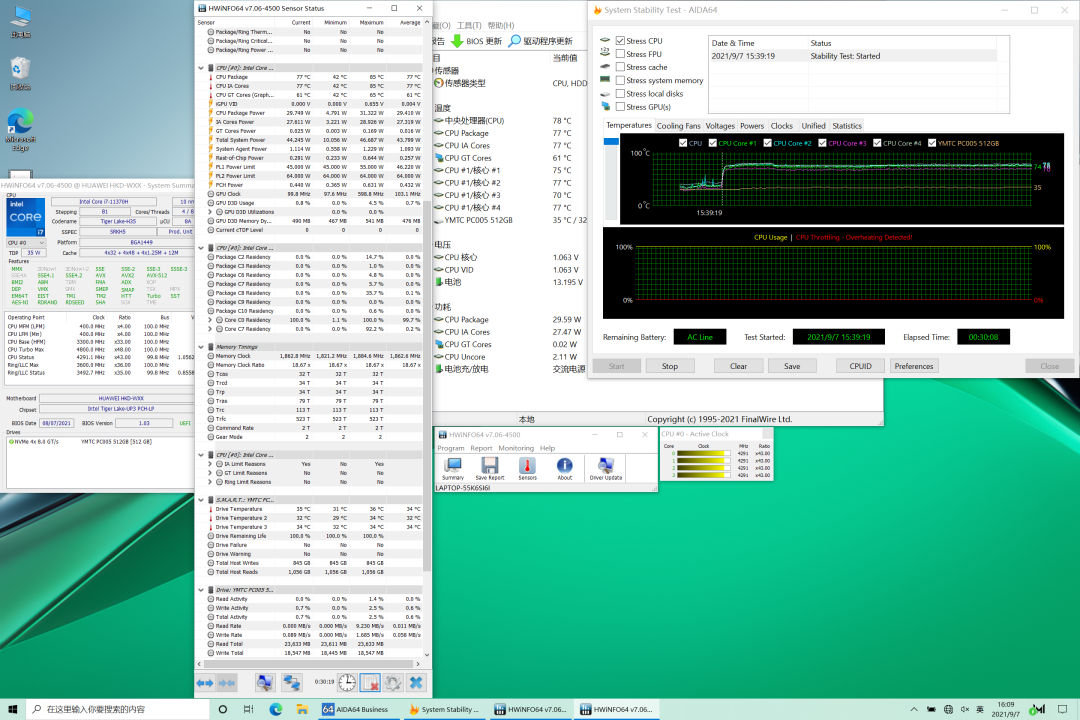The width and height of the screenshot is (1080, 720).
Task: Click the Sensors thermometer icon in HWiNFO
Action: (527, 466)
